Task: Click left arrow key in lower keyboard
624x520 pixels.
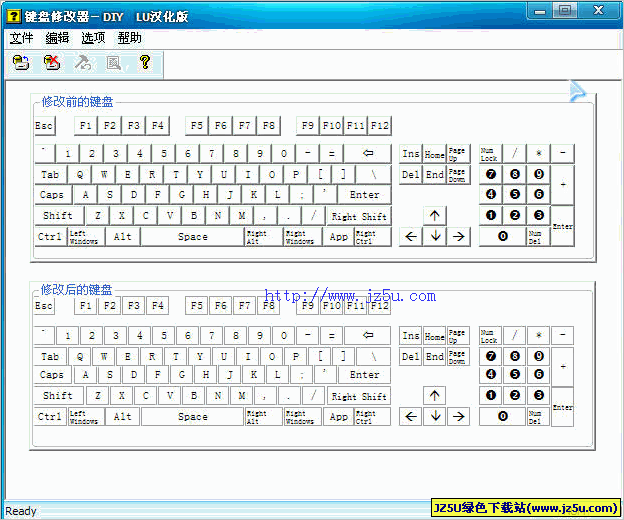Action: [411, 417]
